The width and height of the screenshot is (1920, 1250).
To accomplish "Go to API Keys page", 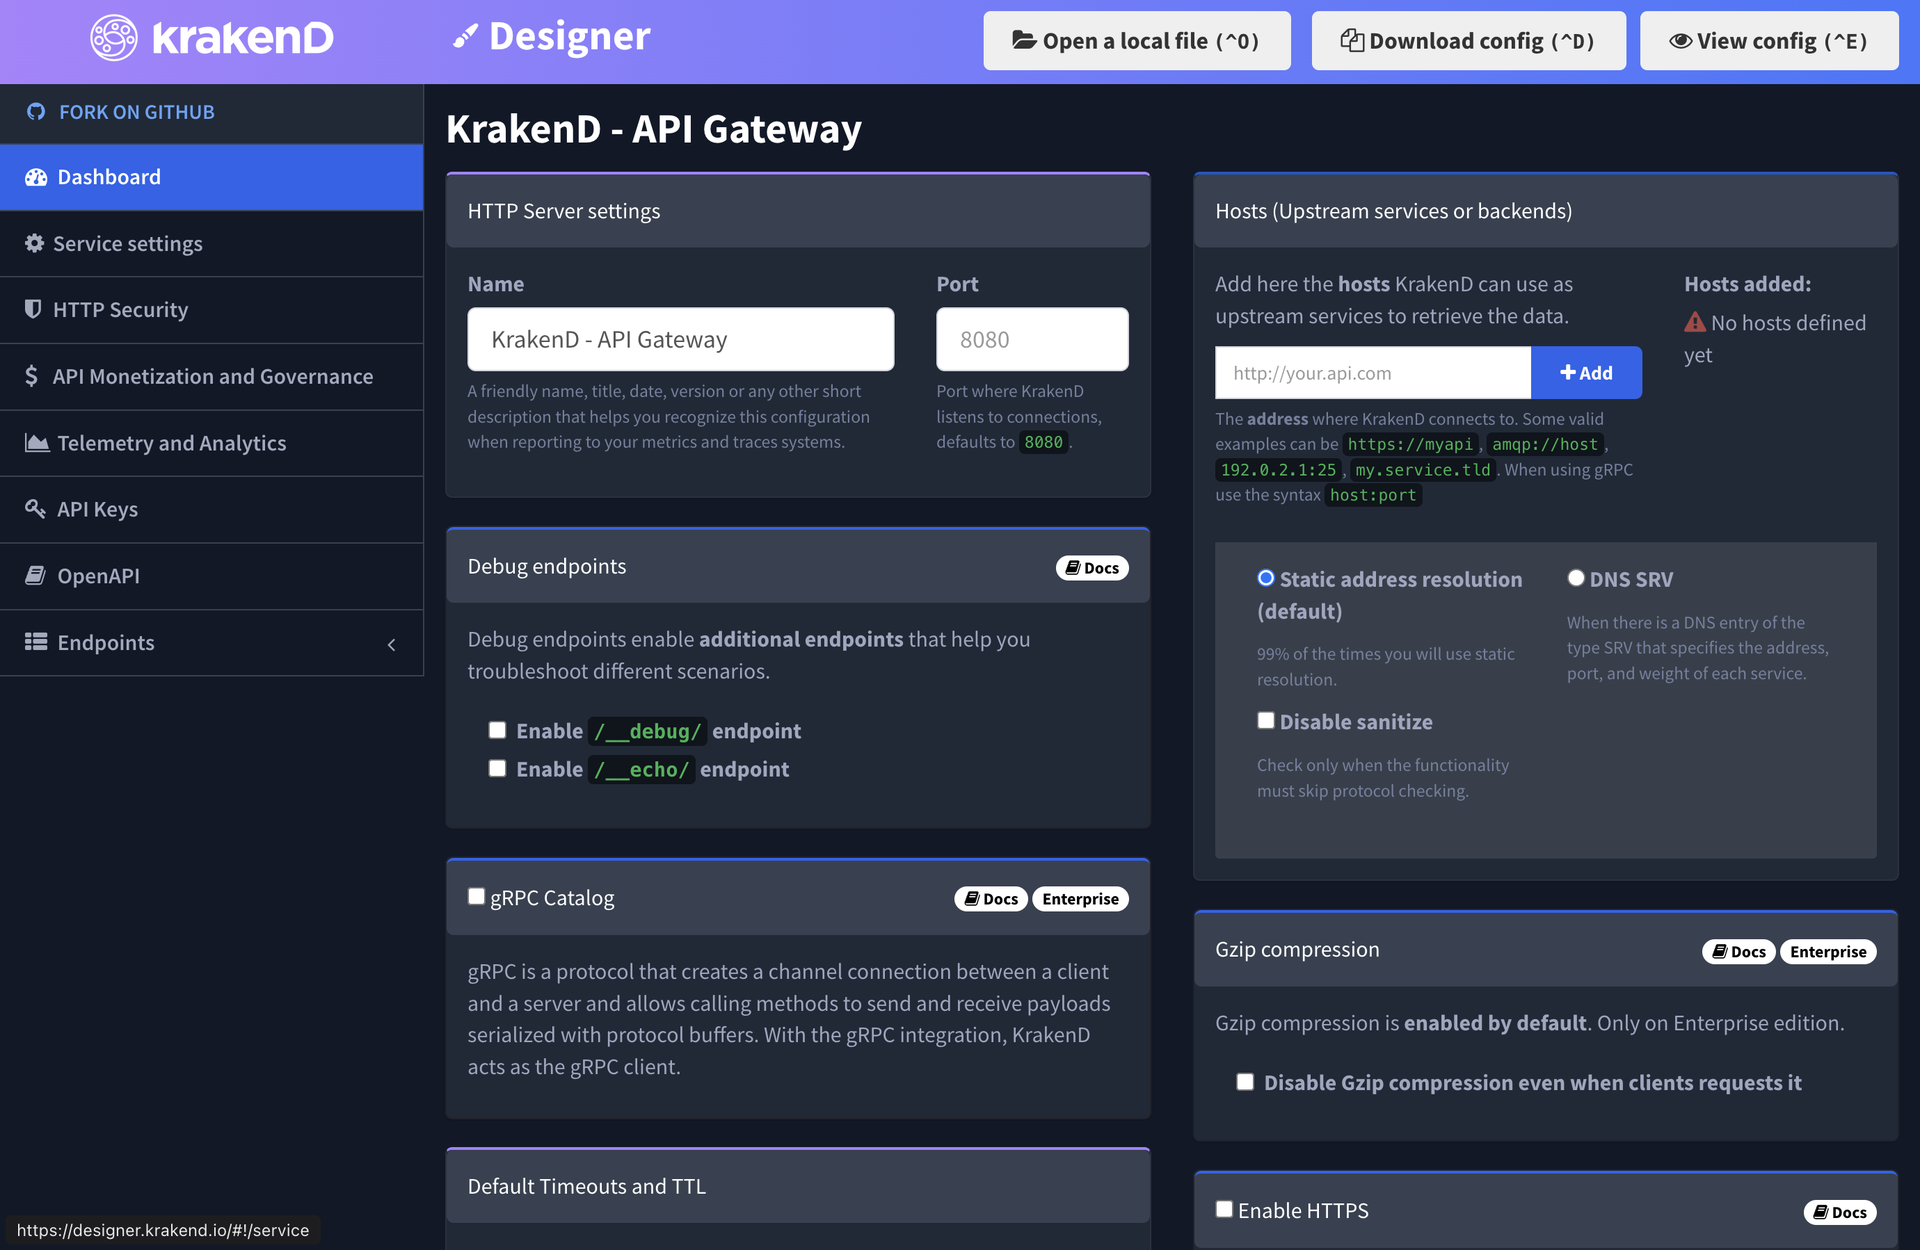I will pos(212,510).
